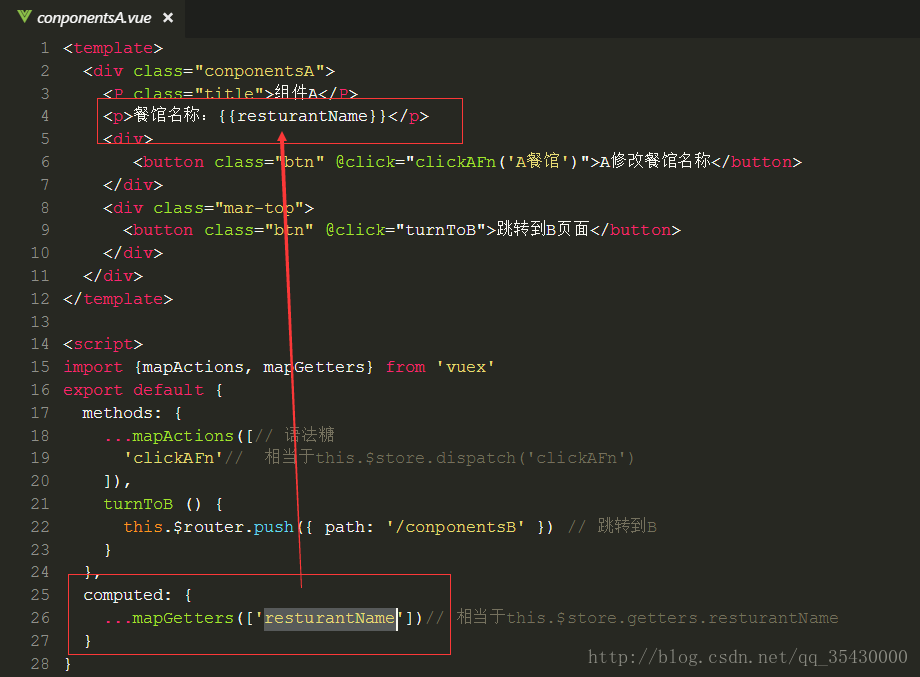Image resolution: width=920 pixels, height=677 pixels.
Task: Click the closing template tag on line 12
Action: tap(118, 299)
